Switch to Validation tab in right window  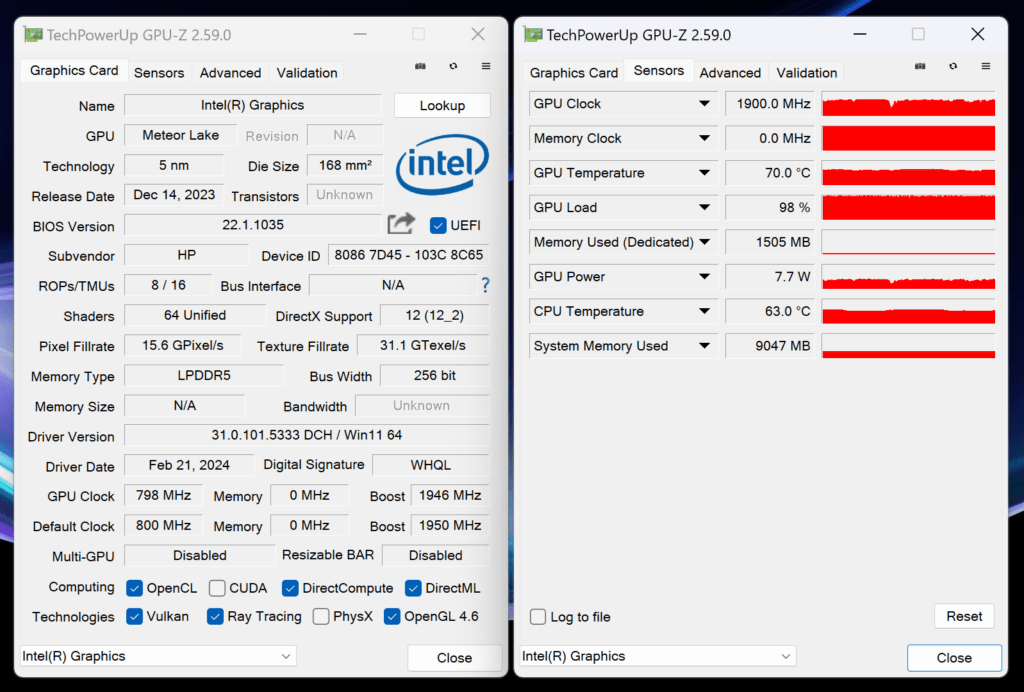coord(807,72)
